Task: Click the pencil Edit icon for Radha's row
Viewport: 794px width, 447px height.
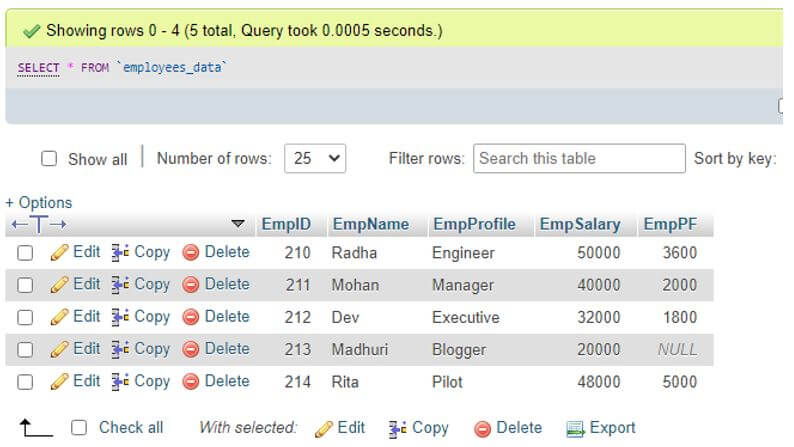Action: click(x=59, y=253)
